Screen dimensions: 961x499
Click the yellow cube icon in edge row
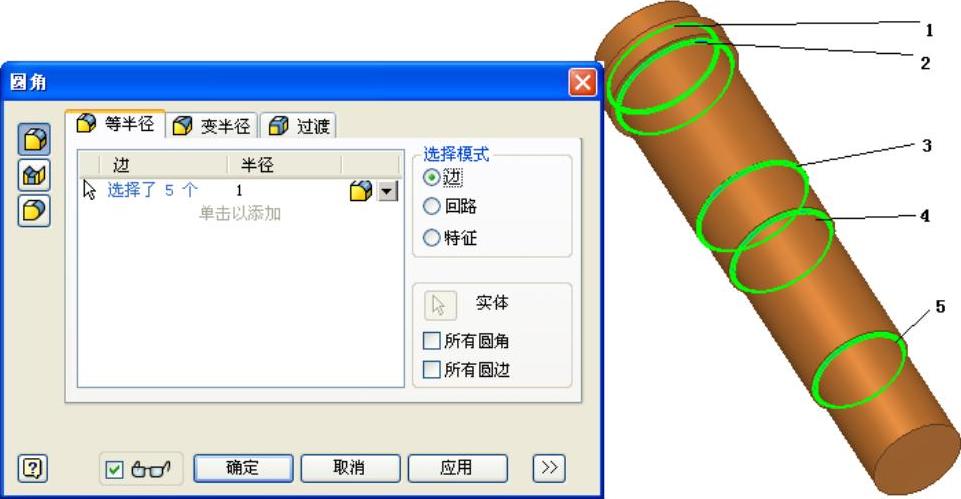tap(361, 191)
